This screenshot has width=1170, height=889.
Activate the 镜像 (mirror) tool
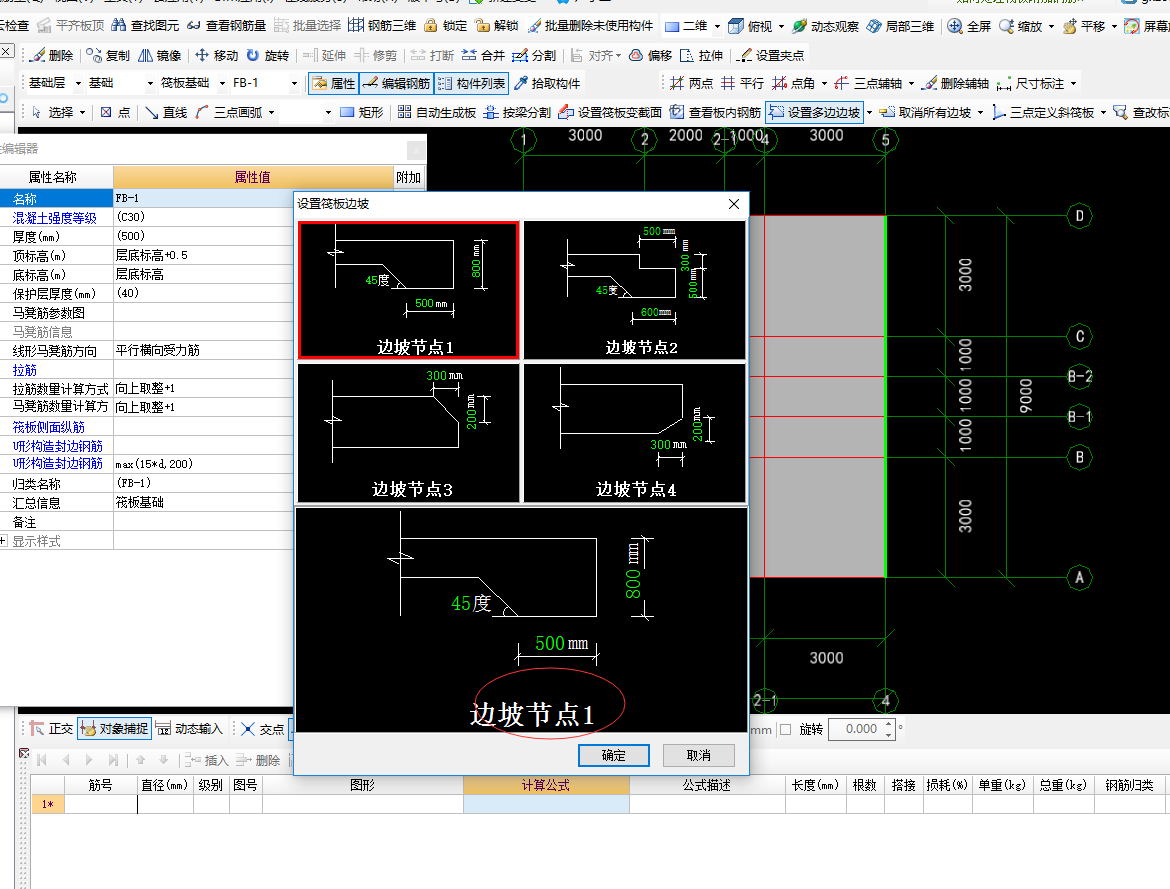pyautogui.click(x=160, y=55)
